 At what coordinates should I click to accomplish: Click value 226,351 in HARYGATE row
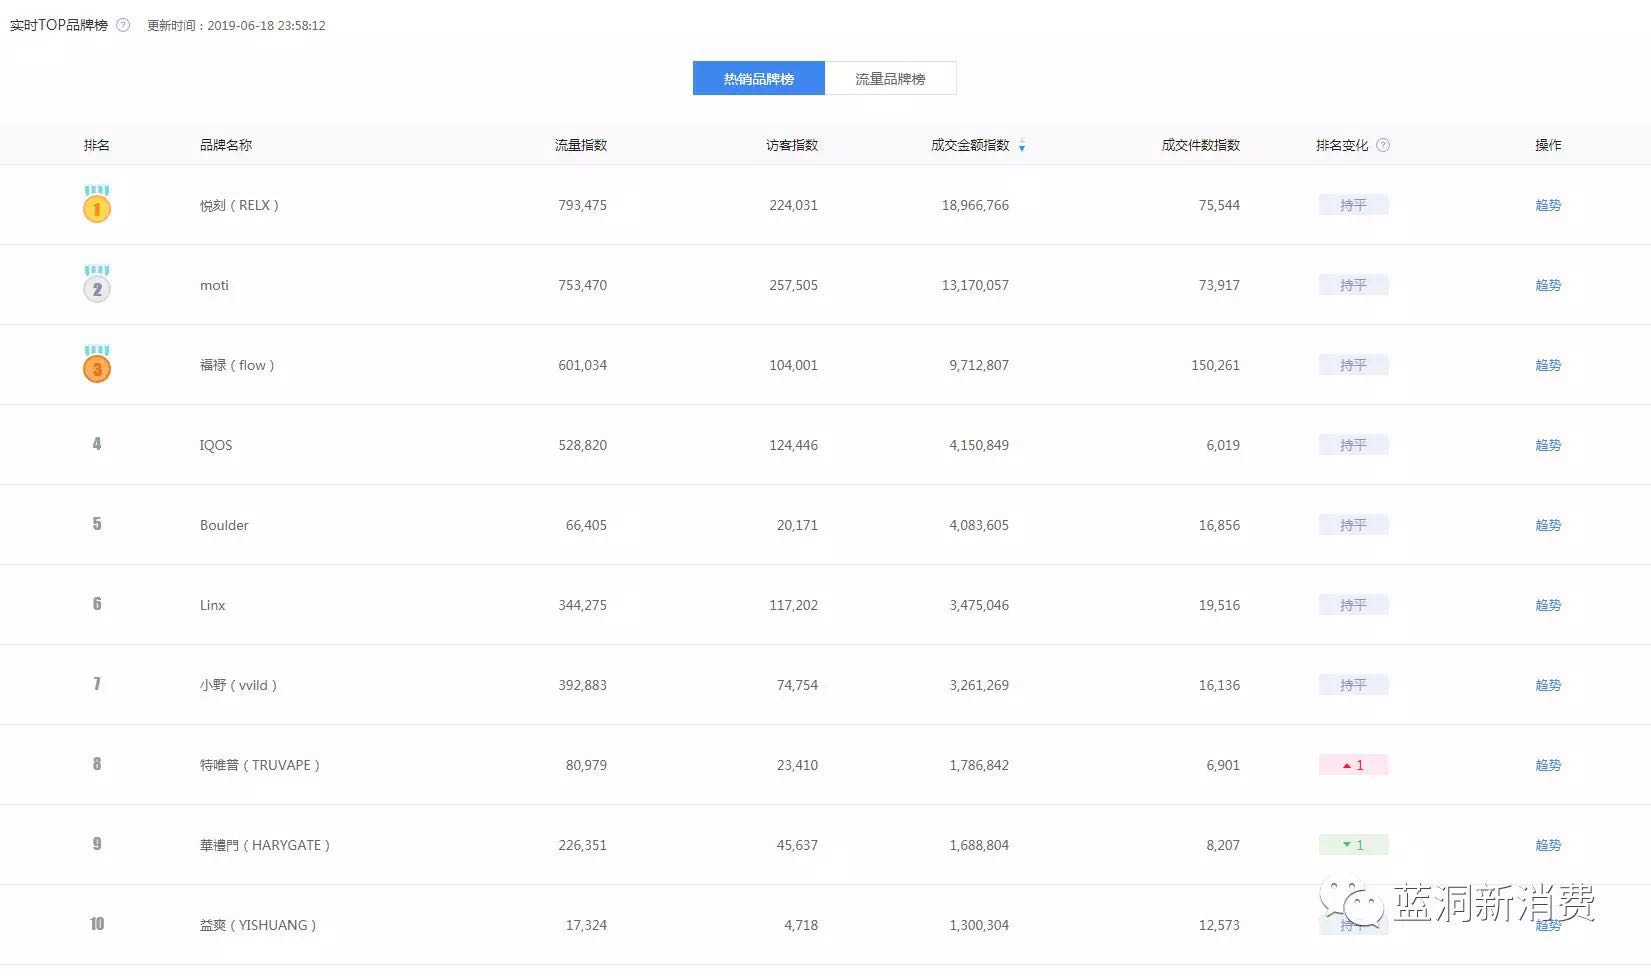pos(583,845)
